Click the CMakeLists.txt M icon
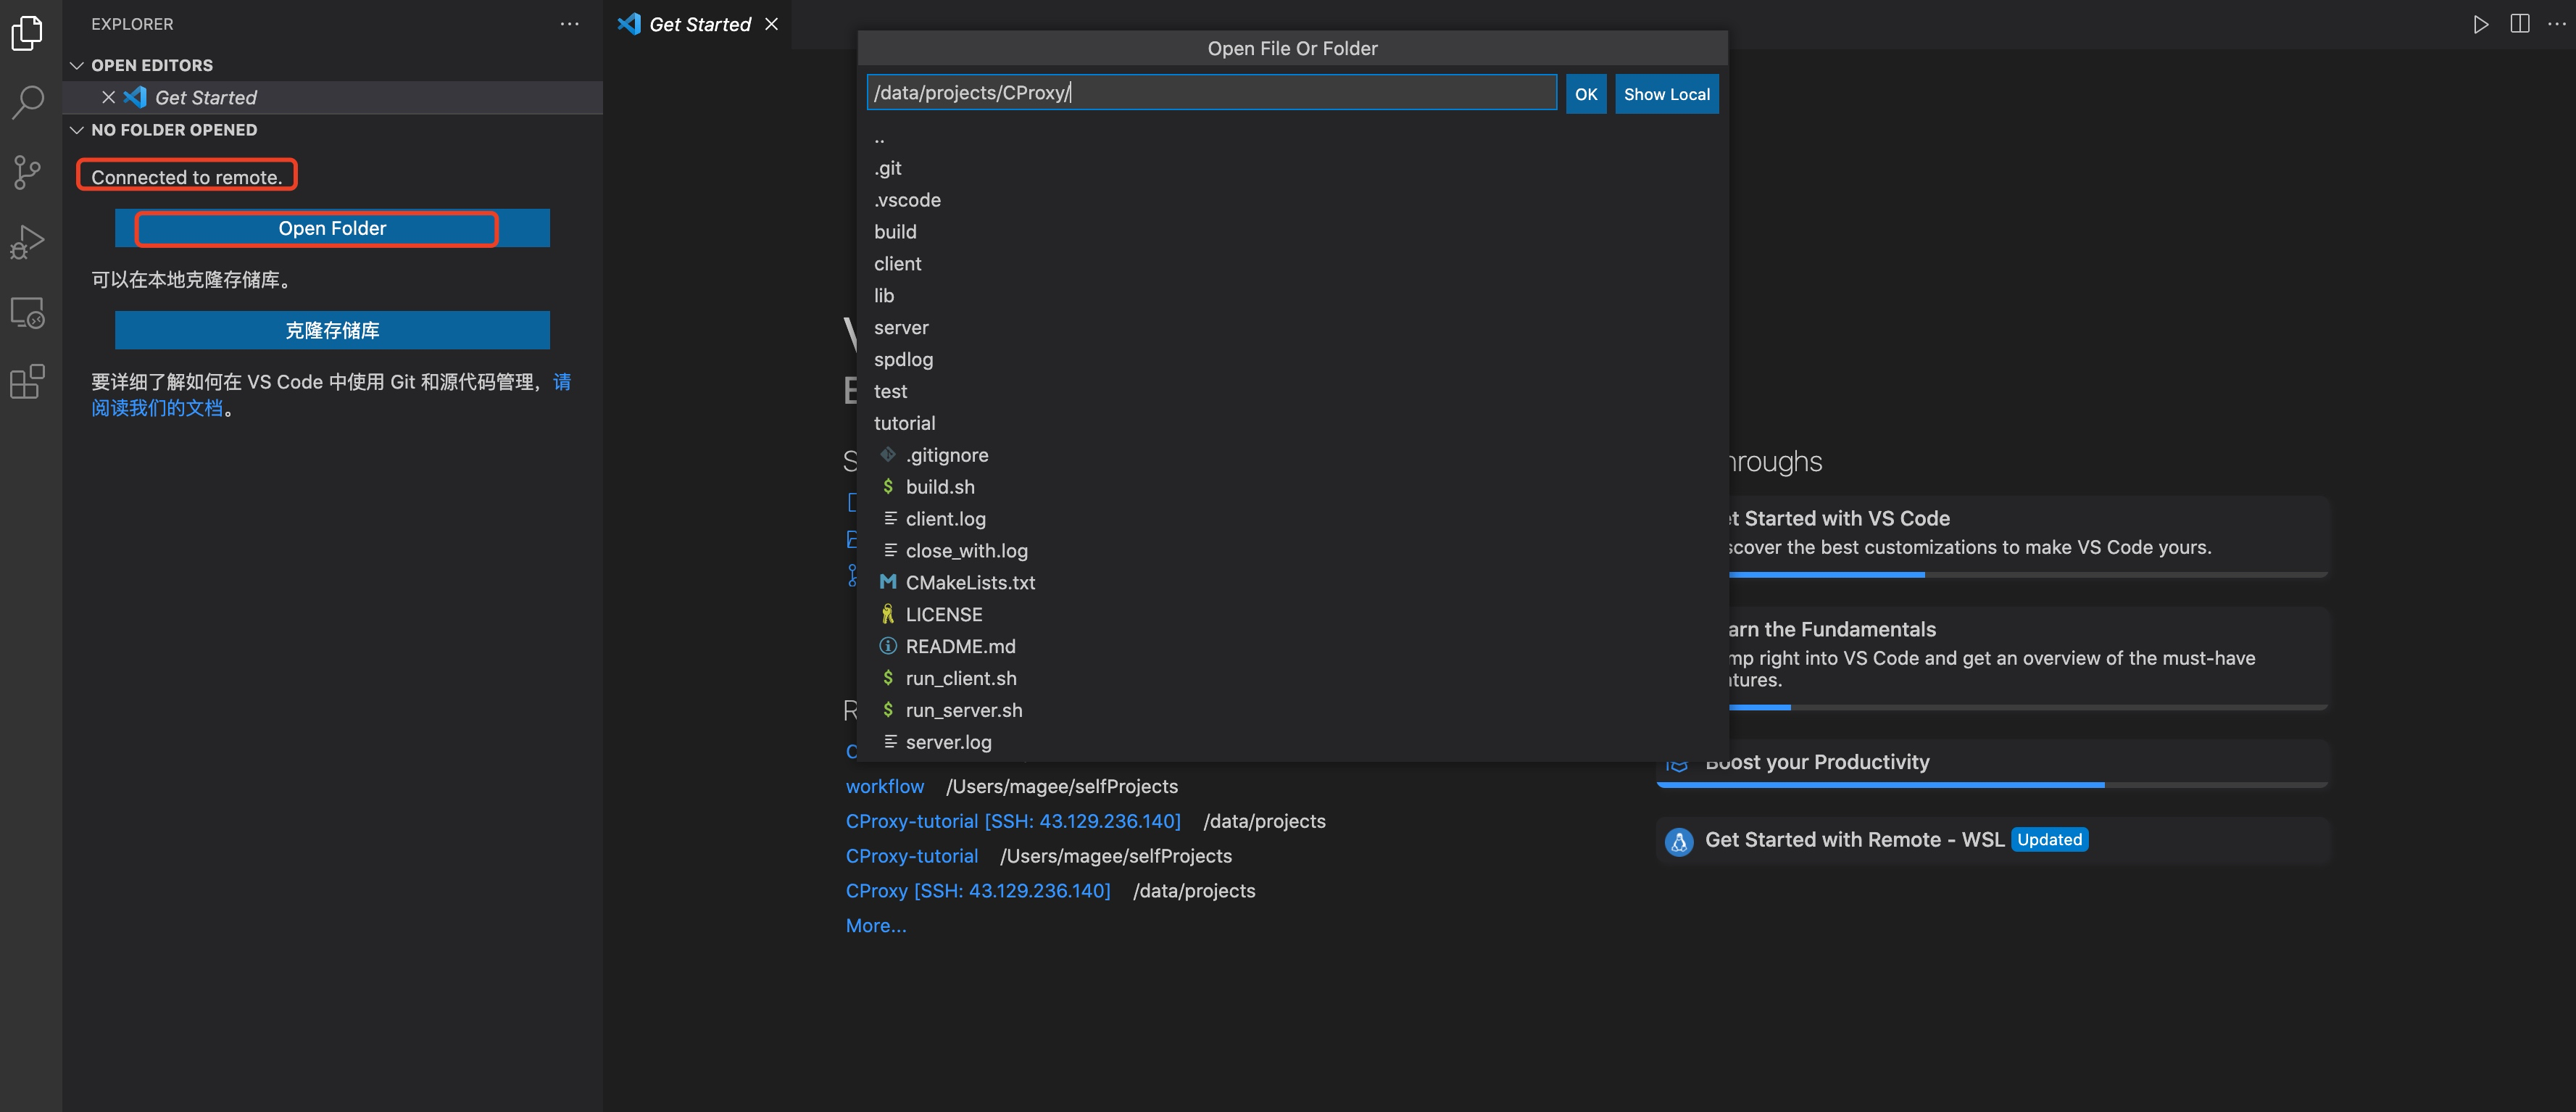Image resolution: width=2576 pixels, height=1112 pixels. 888,582
